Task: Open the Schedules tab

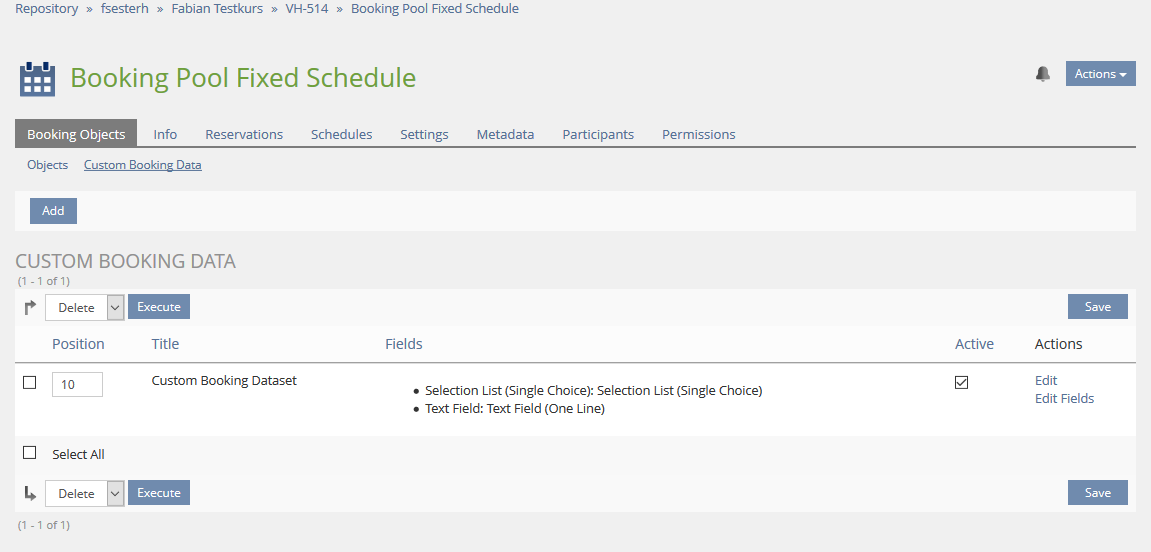Action: tap(341, 134)
